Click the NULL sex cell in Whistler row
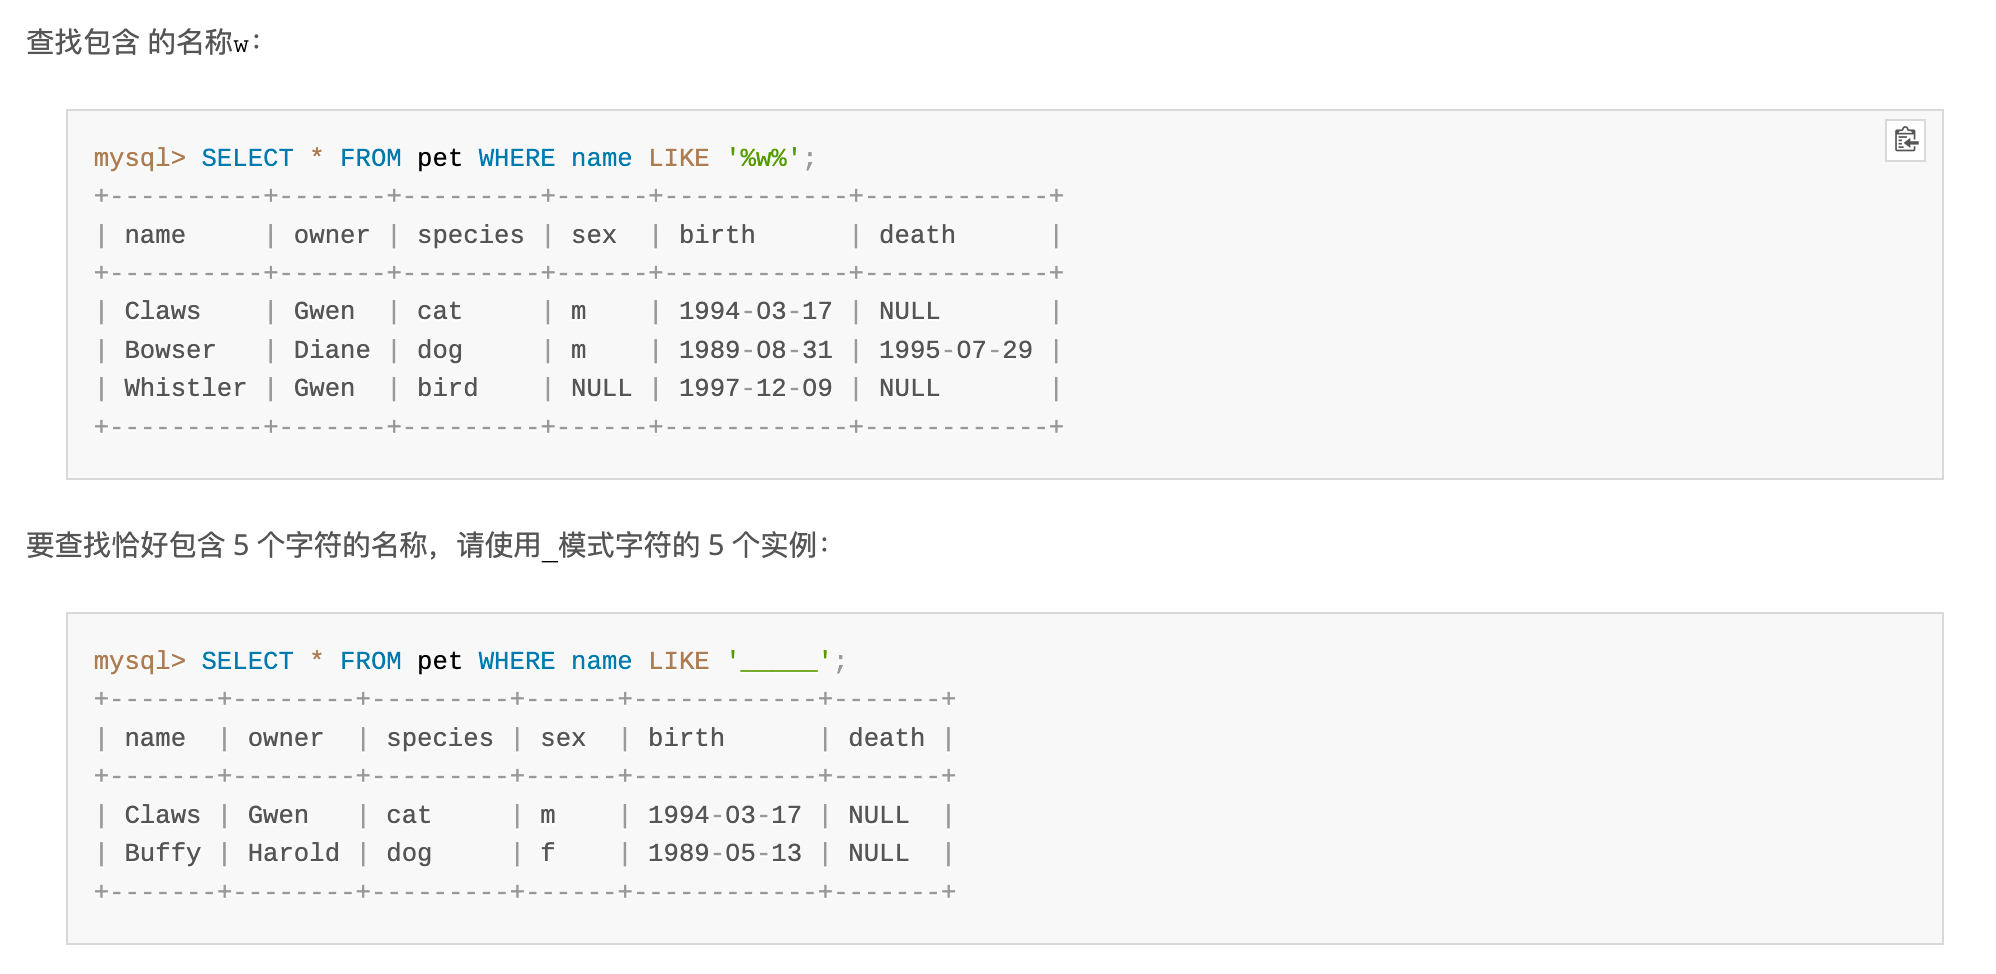The image size is (1996, 974). tap(601, 388)
